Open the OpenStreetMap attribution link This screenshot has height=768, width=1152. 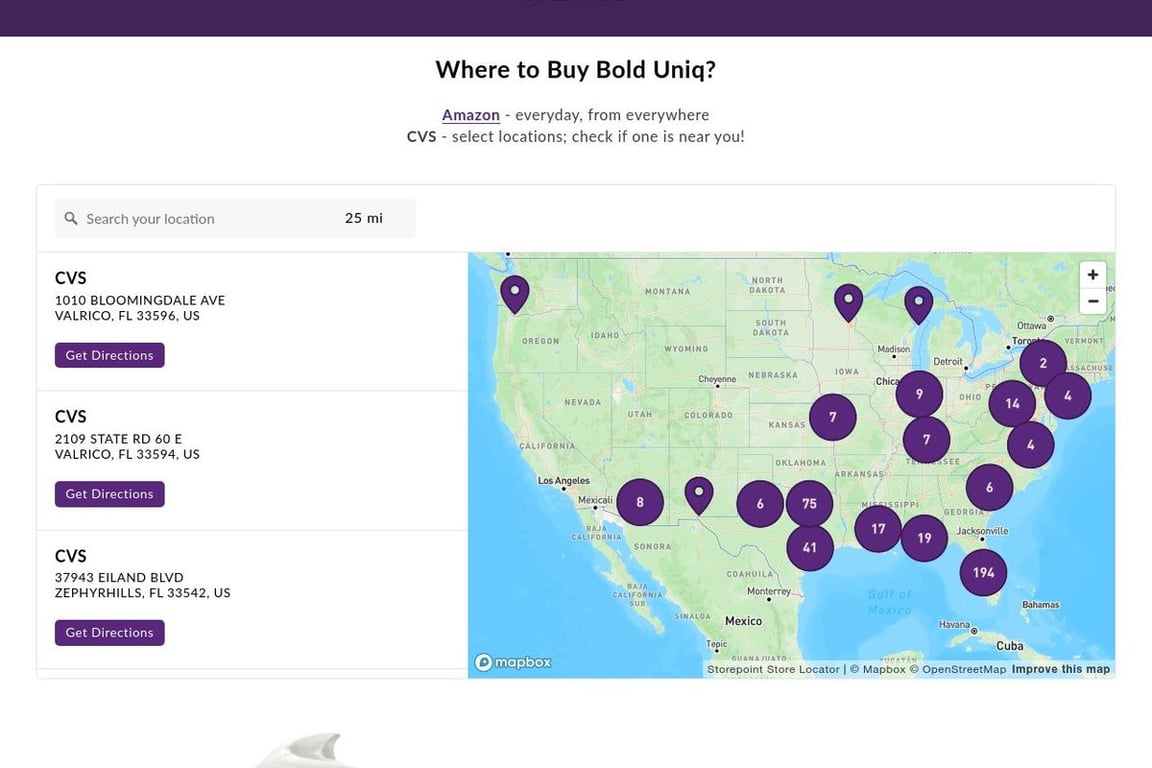(958, 670)
